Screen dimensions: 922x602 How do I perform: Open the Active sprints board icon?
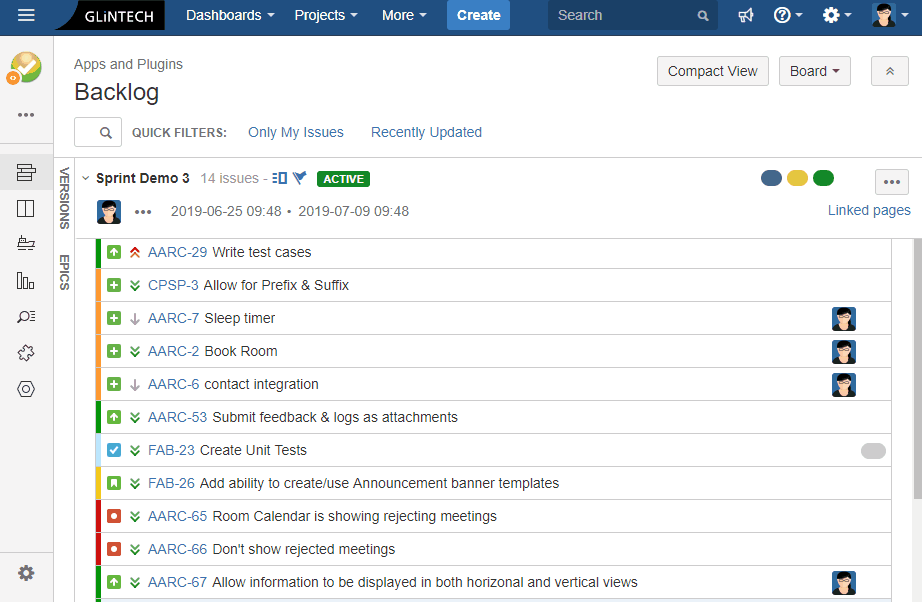point(26,209)
